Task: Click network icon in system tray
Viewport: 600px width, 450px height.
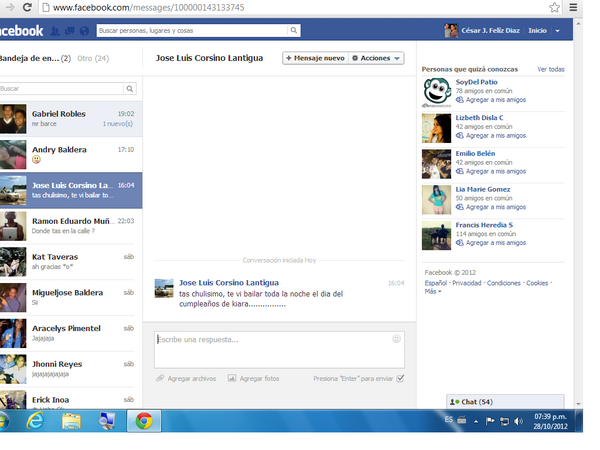Action: [x=505, y=421]
